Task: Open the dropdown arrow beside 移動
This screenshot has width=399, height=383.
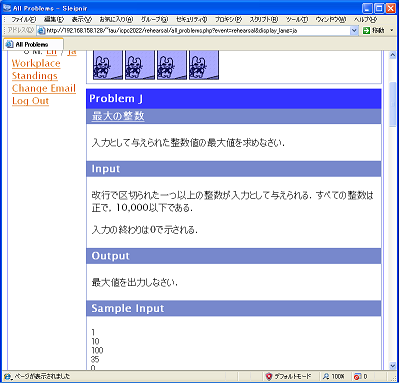Action: click(x=392, y=31)
